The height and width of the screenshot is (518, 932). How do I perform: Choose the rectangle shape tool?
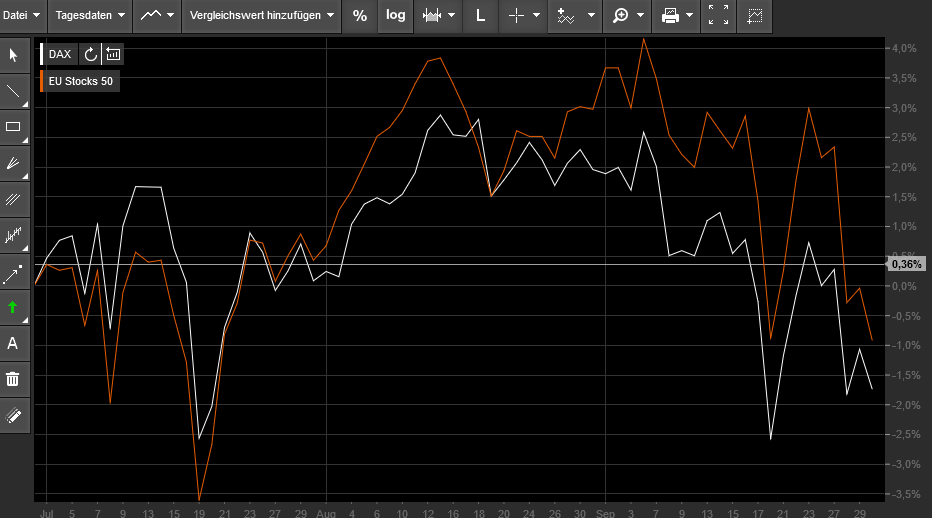(14, 127)
